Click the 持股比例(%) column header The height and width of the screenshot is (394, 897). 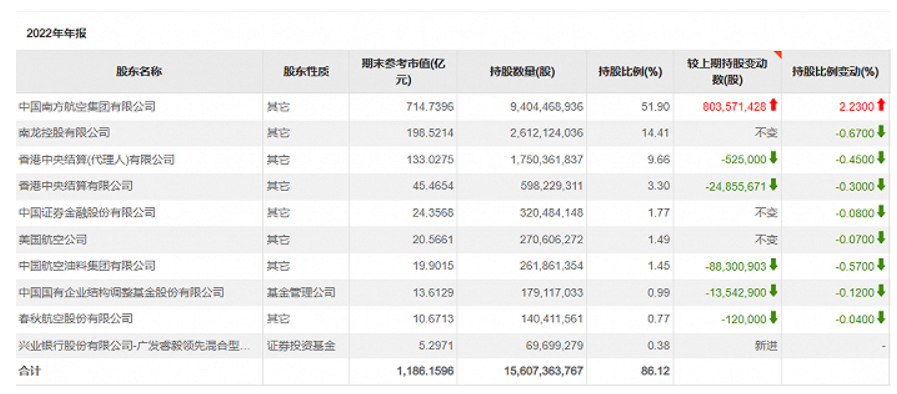[x=630, y=72]
